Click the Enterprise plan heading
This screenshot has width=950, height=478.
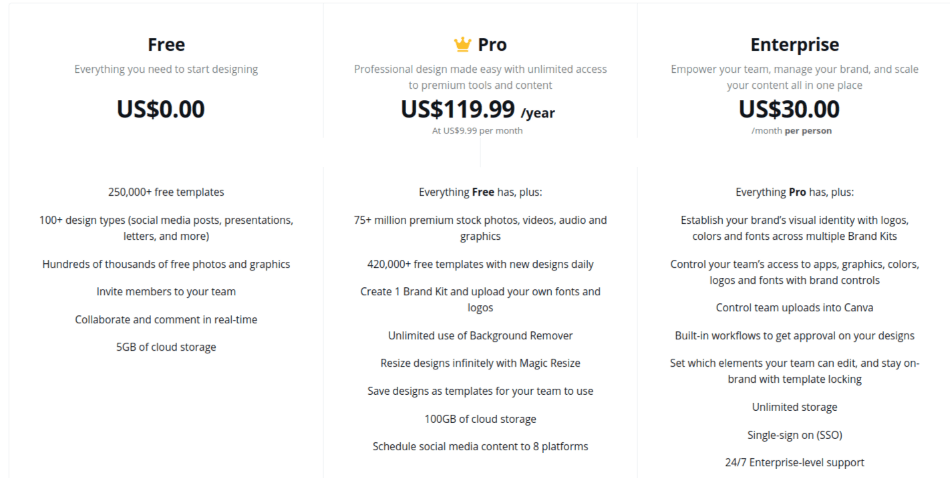[794, 45]
